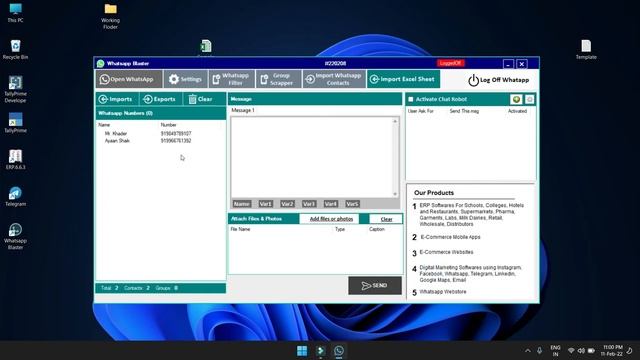Image resolution: width=640 pixels, height=360 pixels.
Task: Open the Recycle Bin desktop icon
Action: [16, 49]
